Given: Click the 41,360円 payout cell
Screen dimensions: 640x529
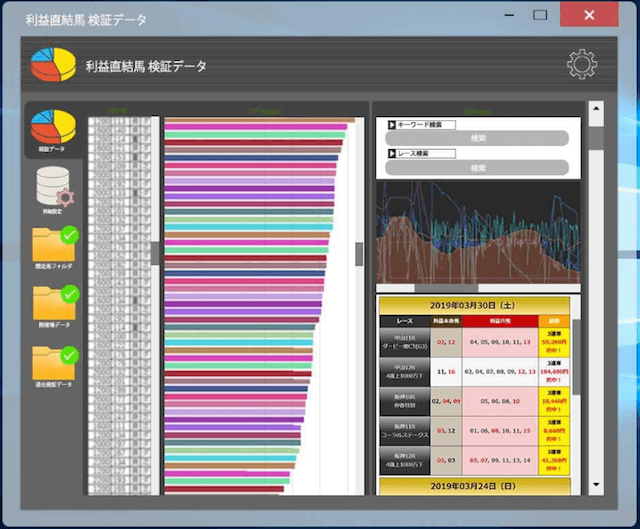Looking at the screenshot, I should 554,460.
